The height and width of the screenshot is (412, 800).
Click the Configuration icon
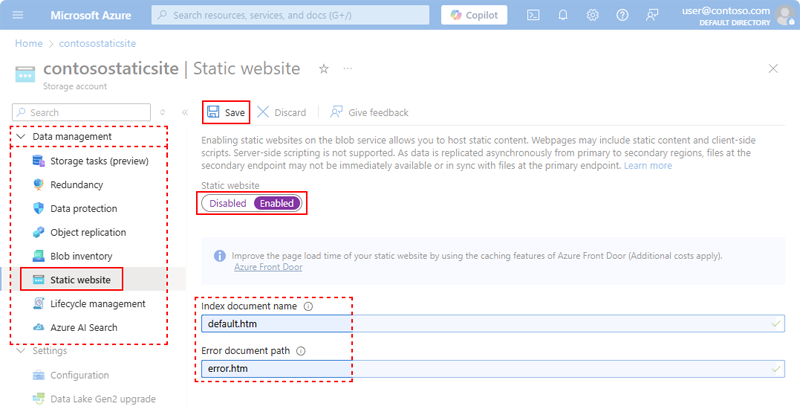38,375
